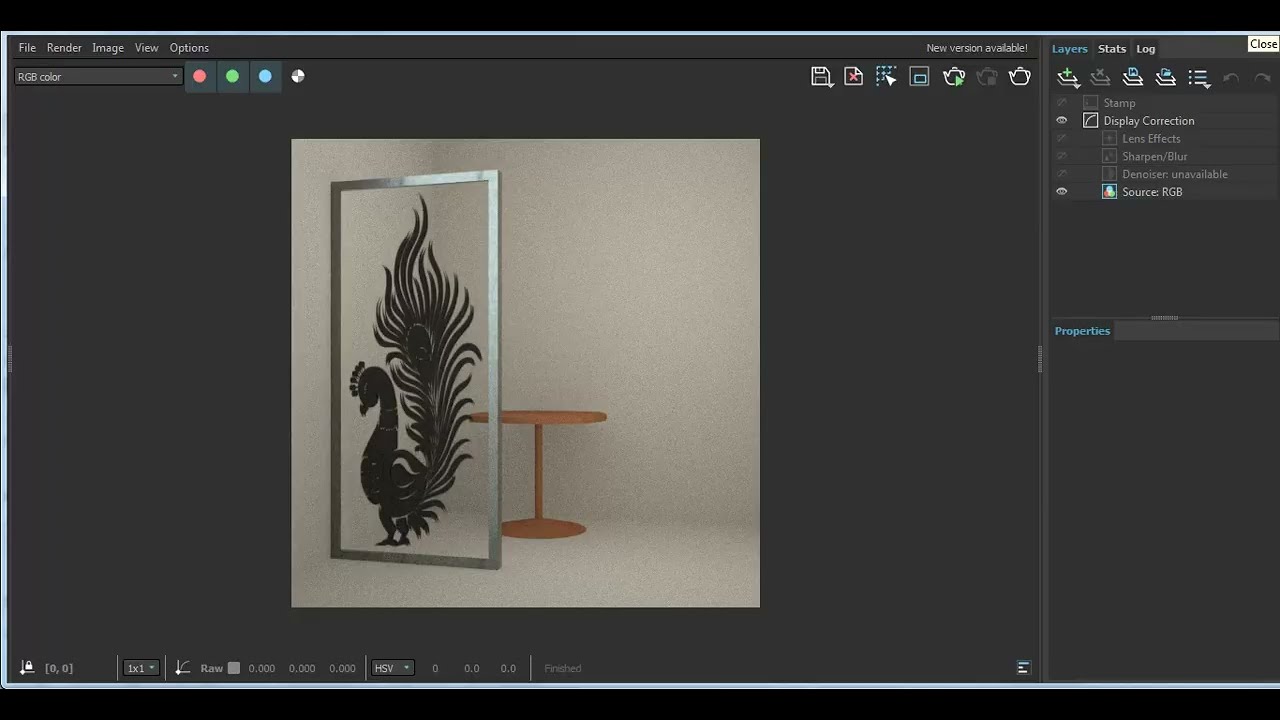Hide the Source: RGB layer
The image size is (1280, 720).
tap(1062, 192)
